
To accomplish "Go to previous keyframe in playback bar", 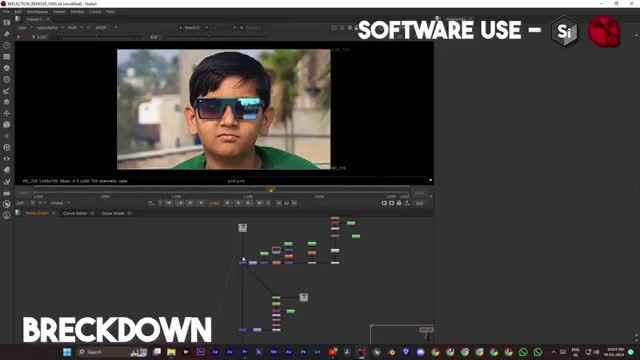I will 180,203.
